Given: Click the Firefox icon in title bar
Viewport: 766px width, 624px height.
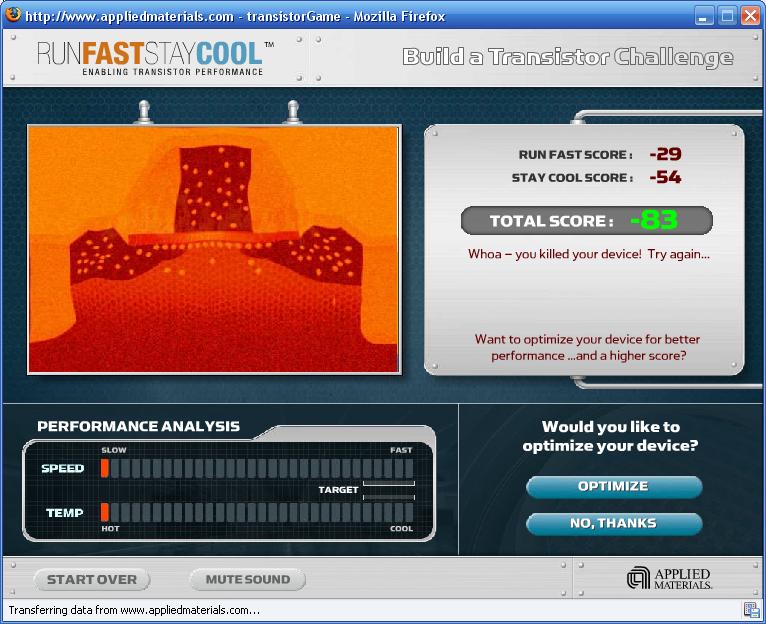Looking at the screenshot, I should tap(13, 15).
